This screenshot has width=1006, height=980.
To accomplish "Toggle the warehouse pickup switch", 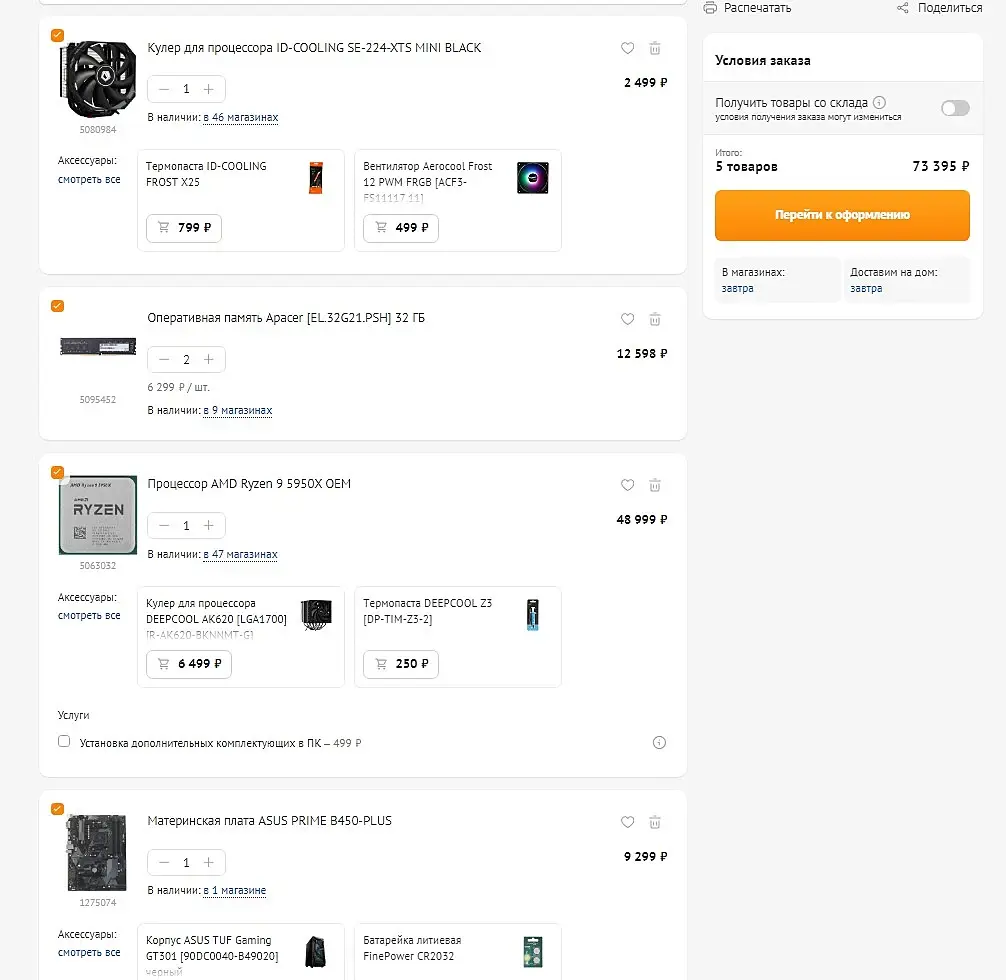I will [955, 108].
